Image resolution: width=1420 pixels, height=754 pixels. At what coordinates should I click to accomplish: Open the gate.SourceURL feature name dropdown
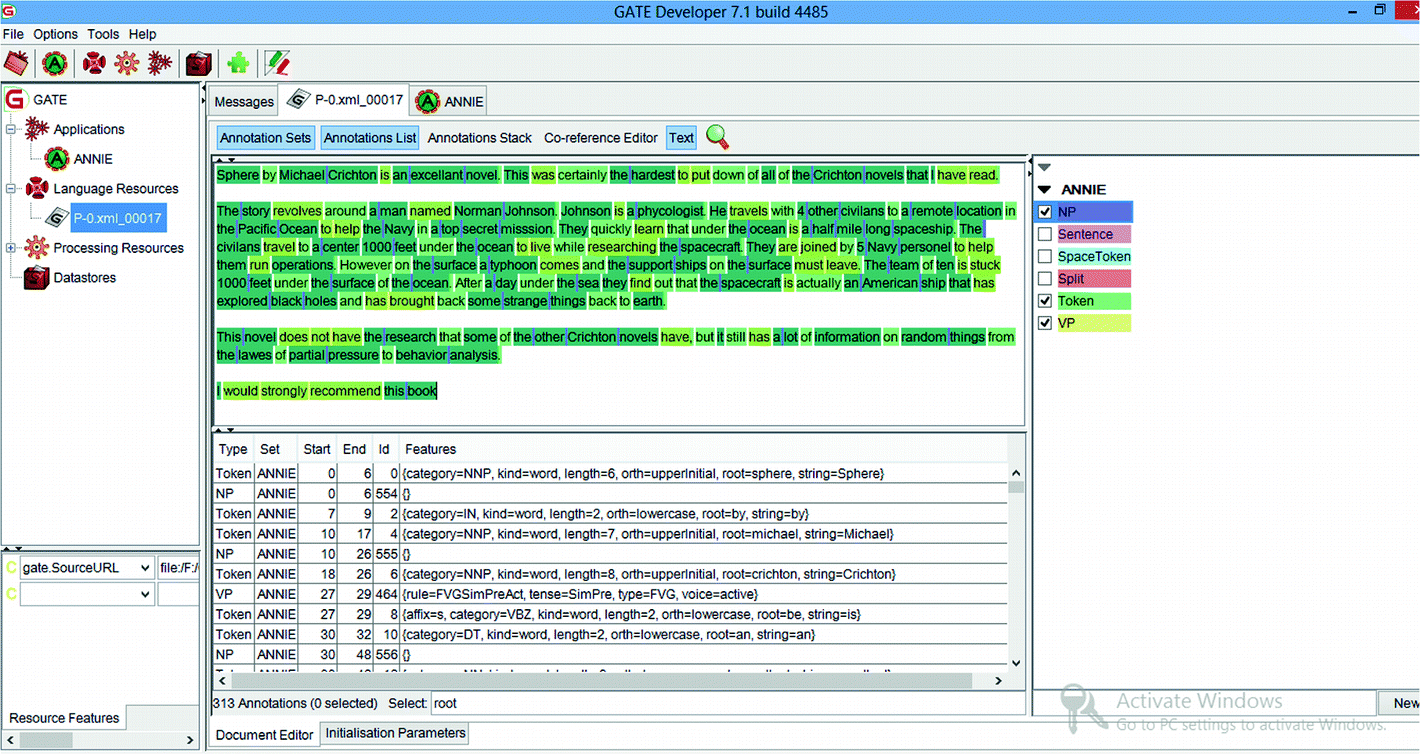point(146,567)
